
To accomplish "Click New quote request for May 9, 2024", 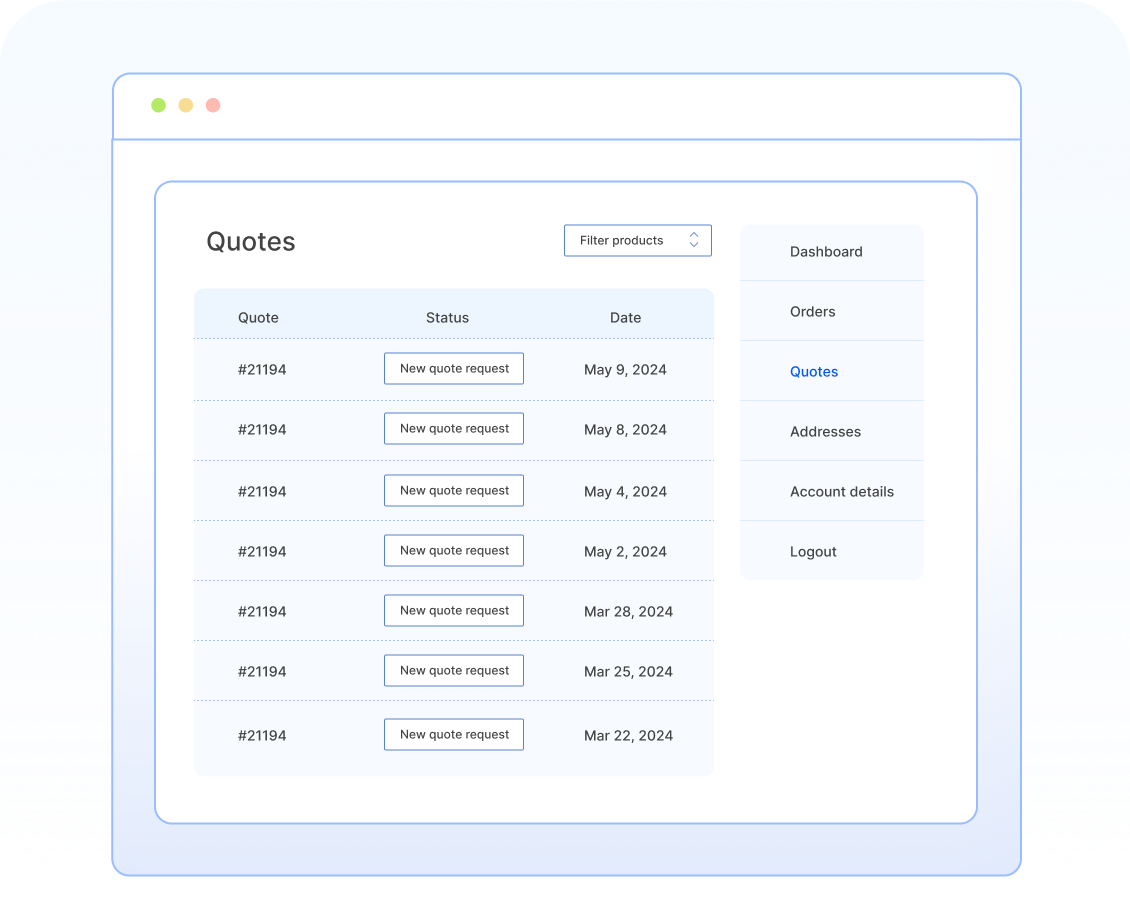I will (453, 368).
